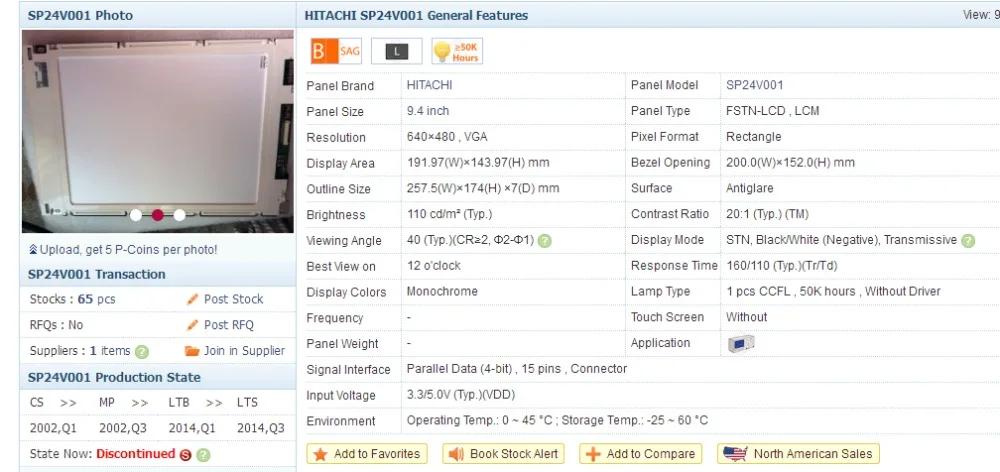Viewport: 1000px width, 472px height.
Task: Click the Rectangle pixel format value
Action: point(753,136)
